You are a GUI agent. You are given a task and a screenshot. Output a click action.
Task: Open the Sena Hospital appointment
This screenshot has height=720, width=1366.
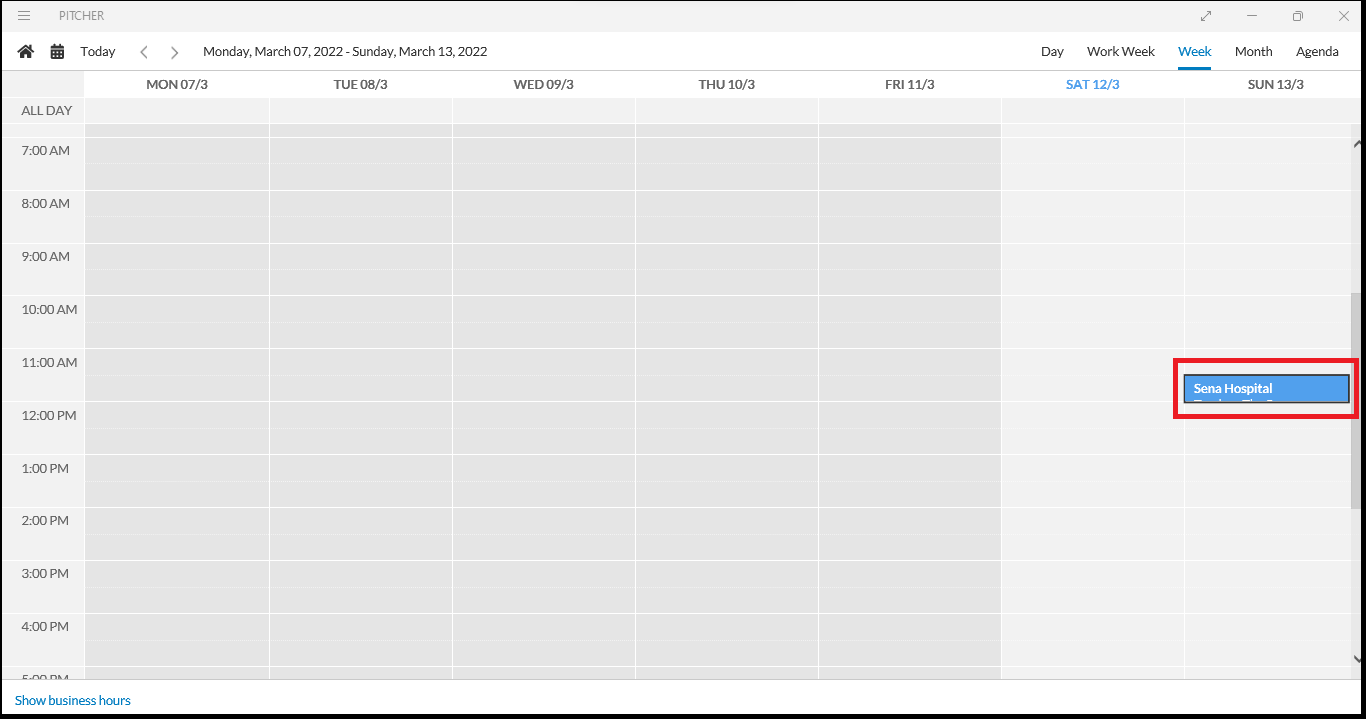tap(1265, 389)
